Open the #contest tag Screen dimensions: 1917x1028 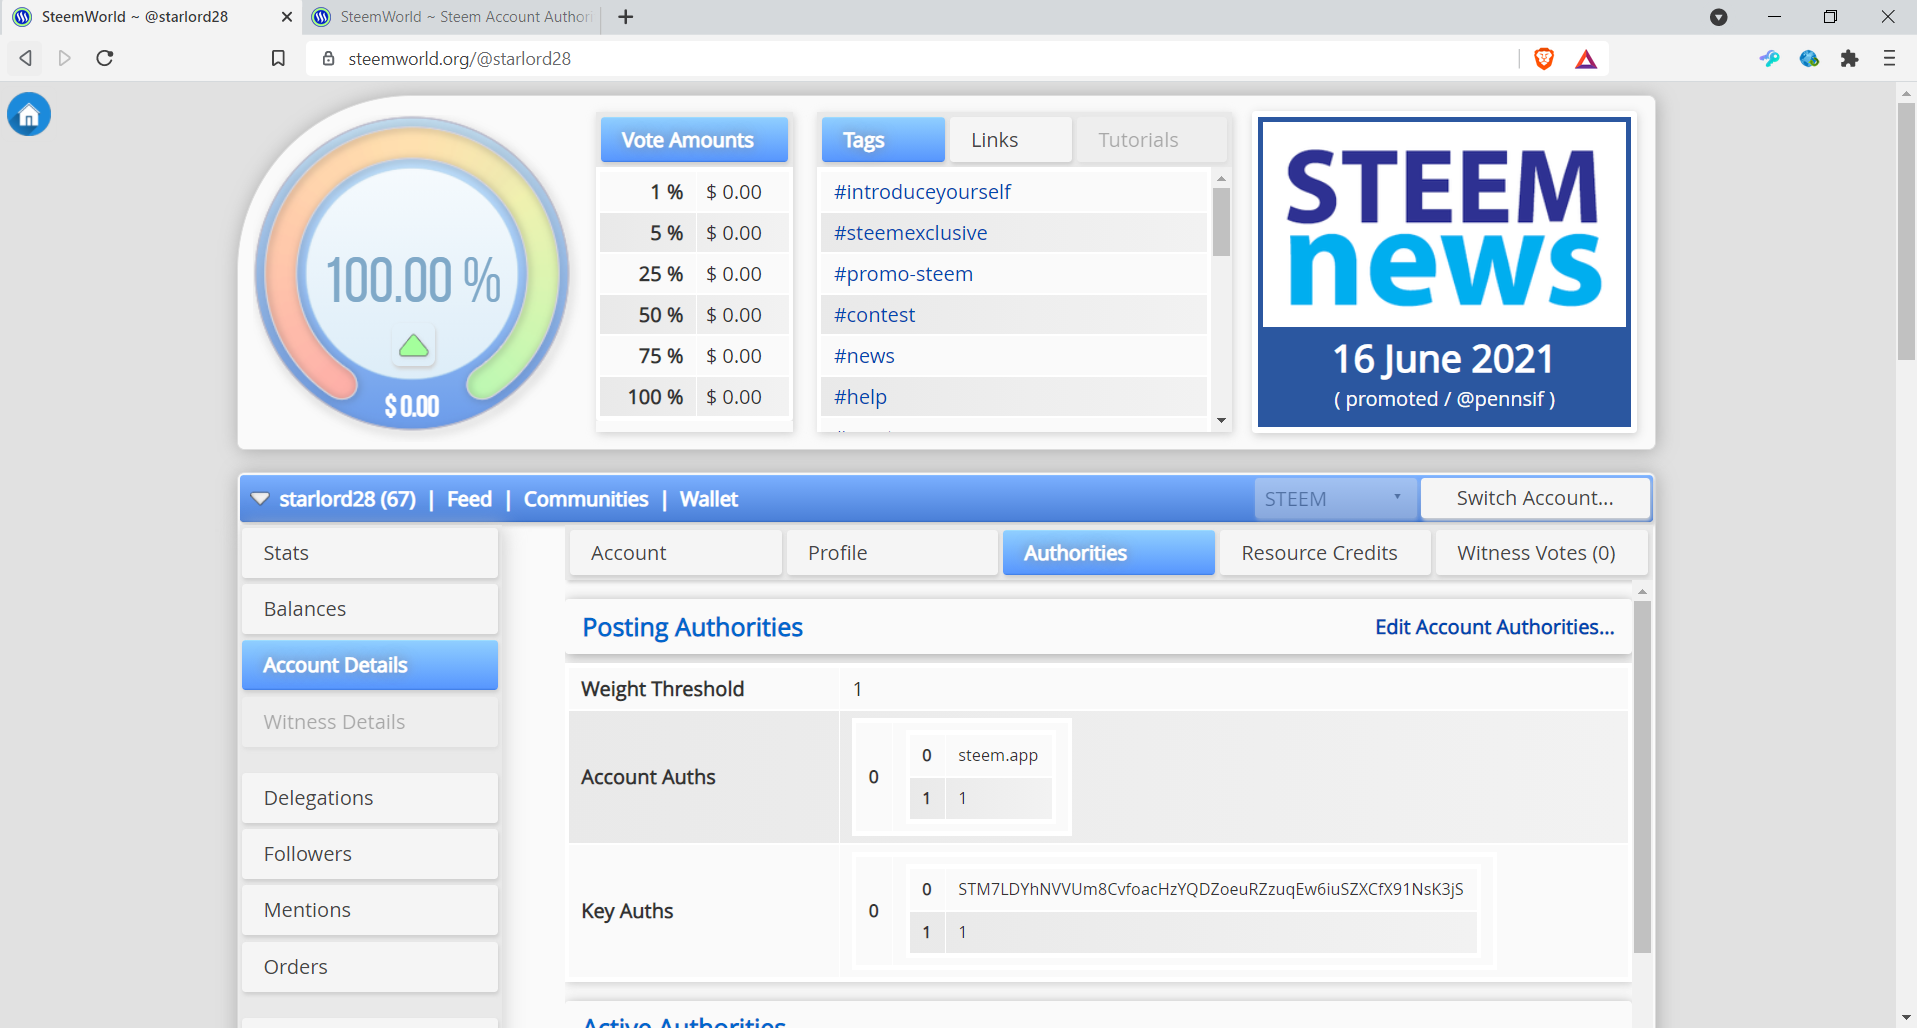pyautogui.click(x=874, y=315)
